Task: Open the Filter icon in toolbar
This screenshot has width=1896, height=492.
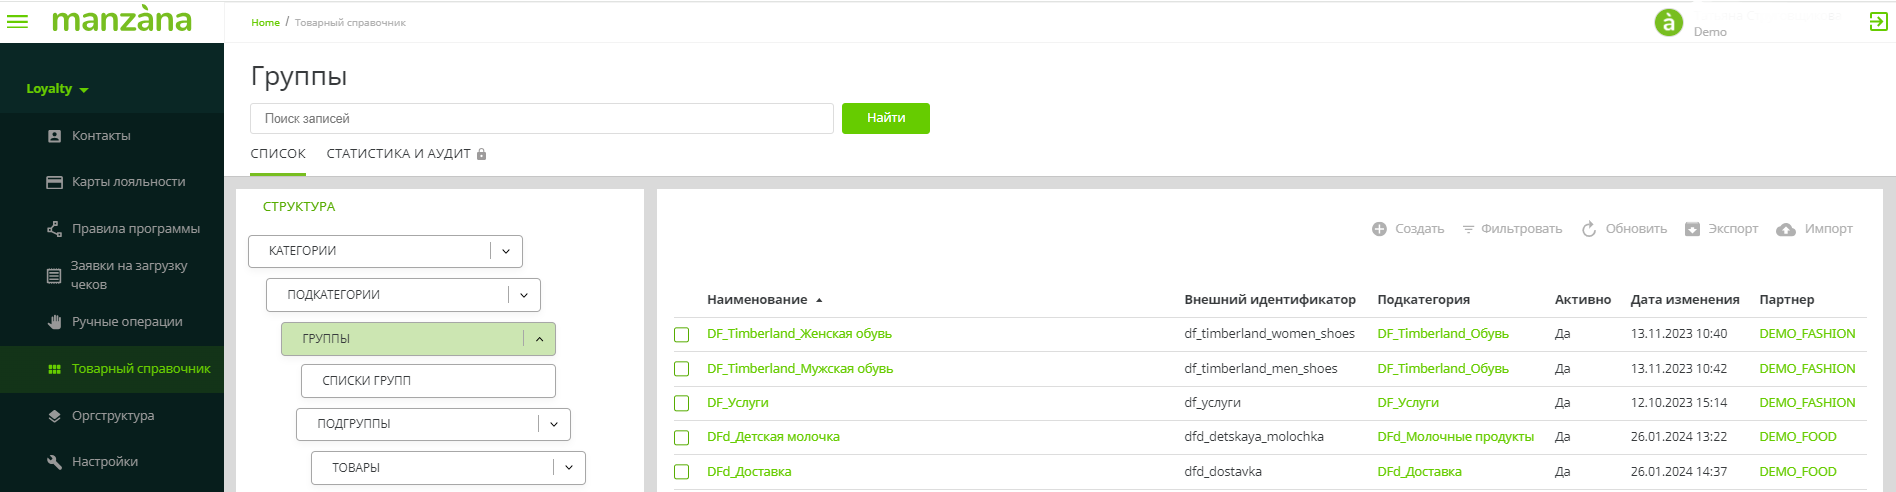Action: (1468, 229)
